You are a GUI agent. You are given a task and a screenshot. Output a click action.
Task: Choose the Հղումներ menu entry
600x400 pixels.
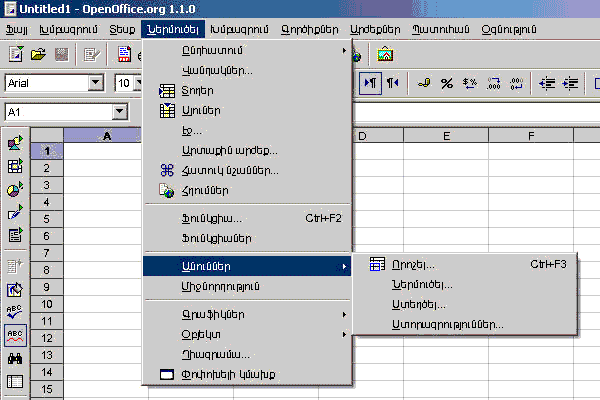pos(247,190)
